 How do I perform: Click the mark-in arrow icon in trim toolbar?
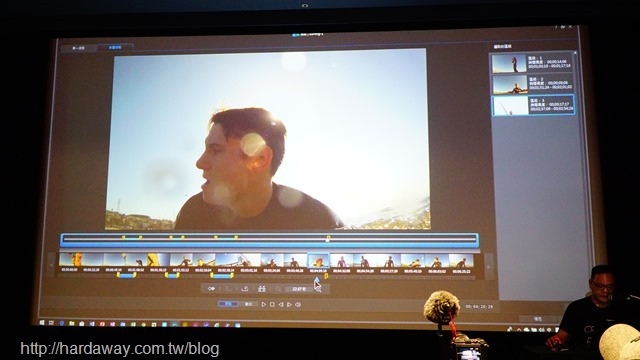tap(211, 289)
